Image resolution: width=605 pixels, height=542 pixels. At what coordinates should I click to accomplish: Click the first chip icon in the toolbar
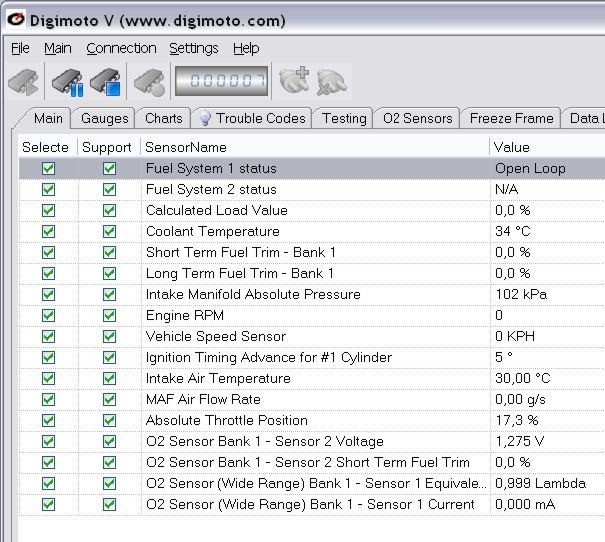coord(24,82)
